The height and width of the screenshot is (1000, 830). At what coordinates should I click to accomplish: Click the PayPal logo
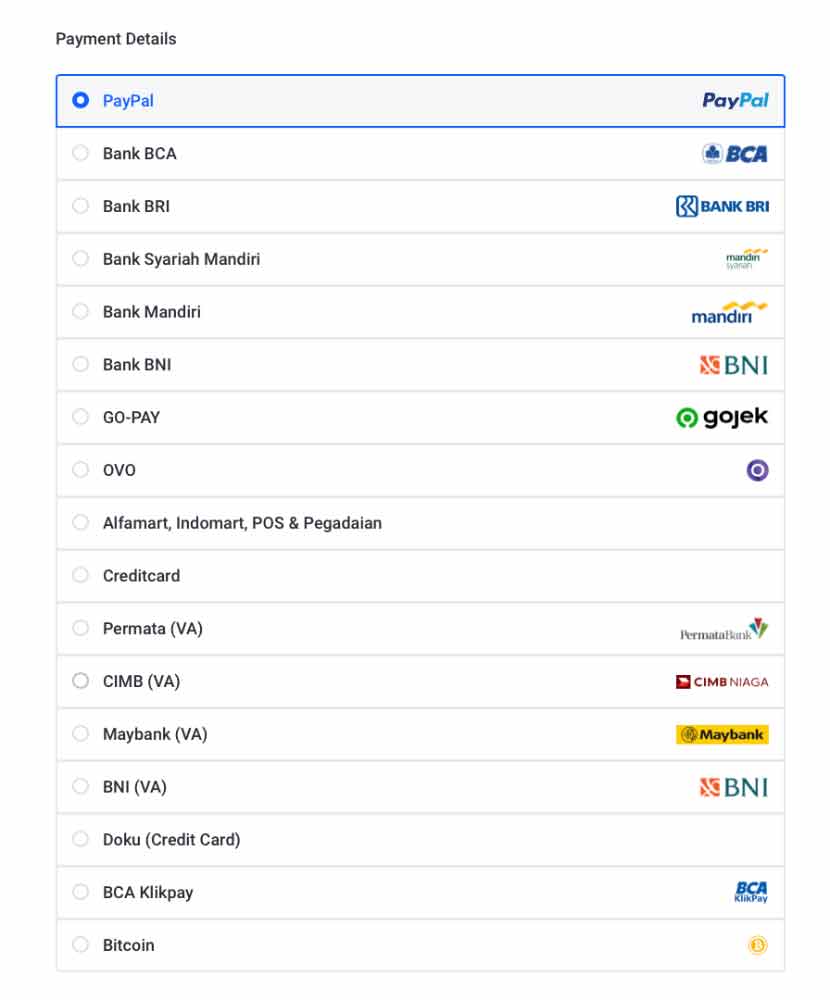click(x=735, y=101)
